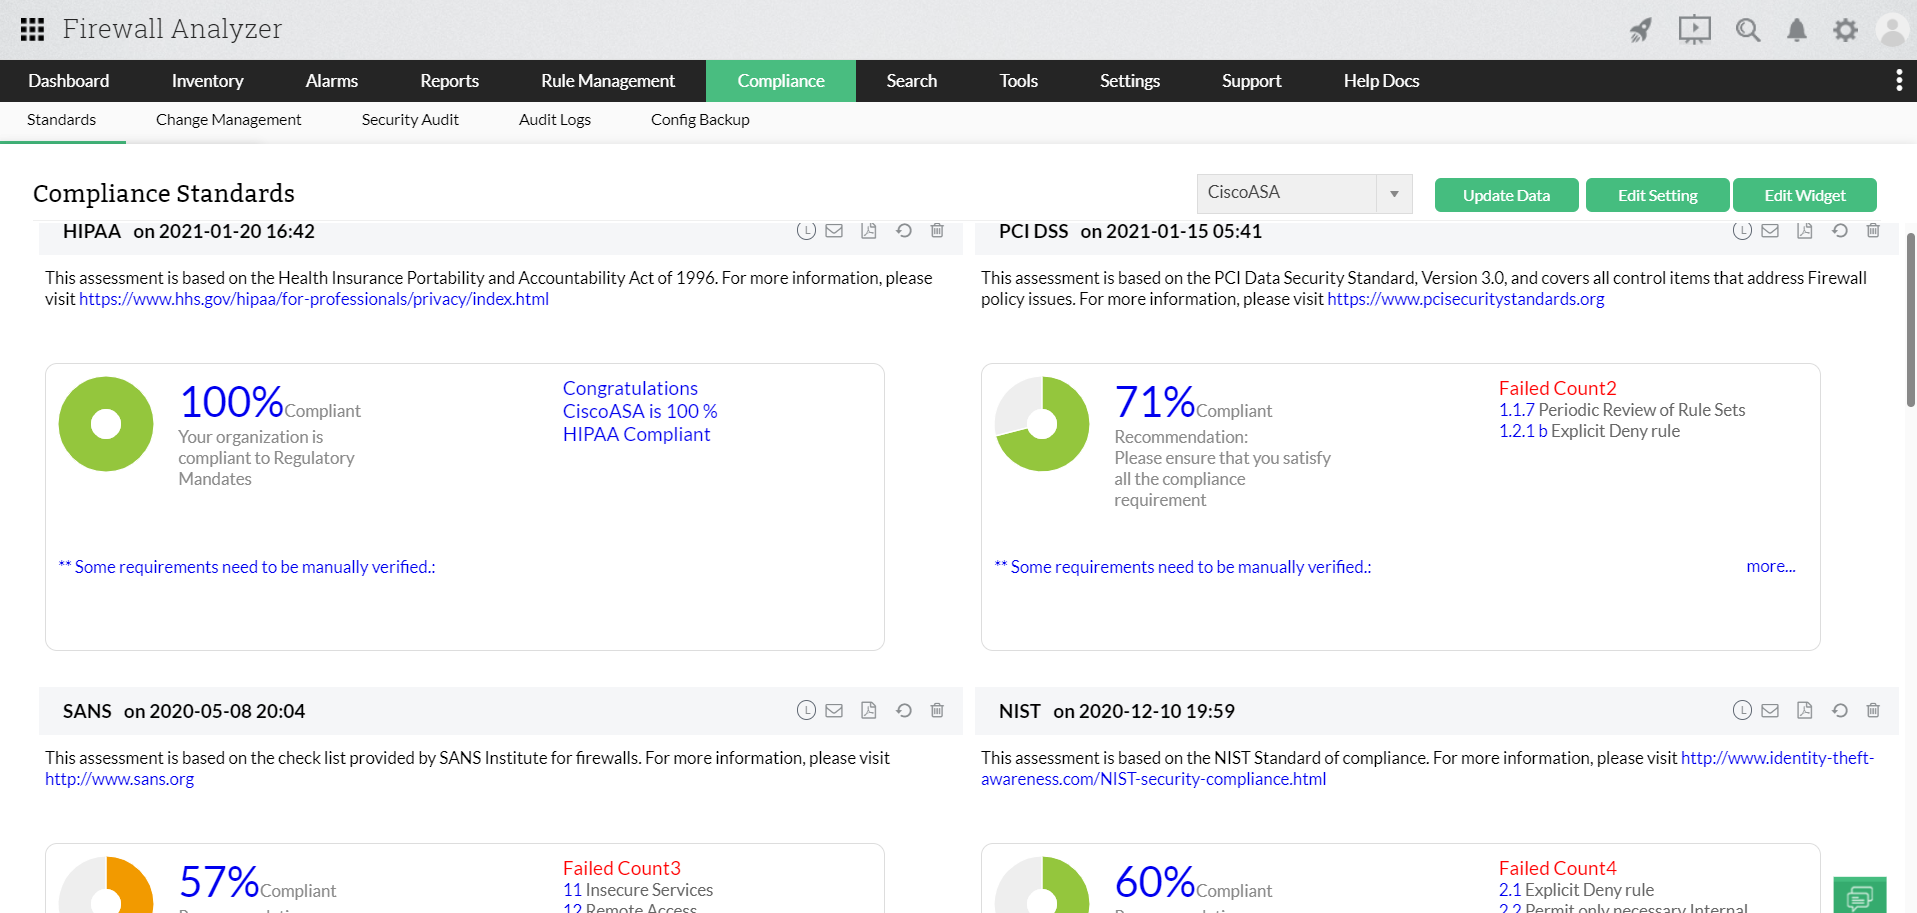Open the three-dot overflow menu

[x=1899, y=81]
